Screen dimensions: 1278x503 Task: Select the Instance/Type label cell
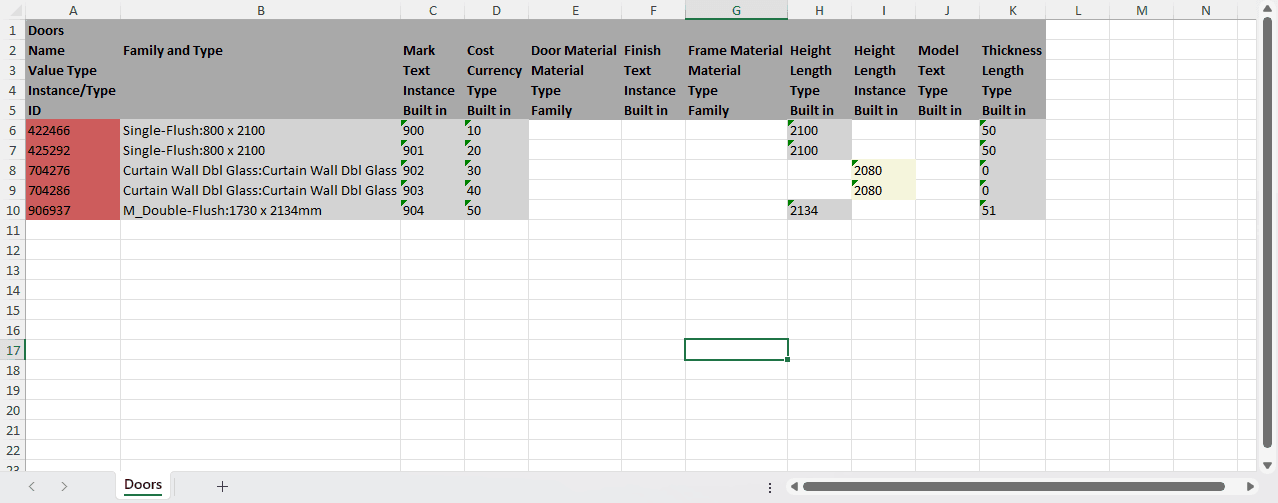[73, 90]
